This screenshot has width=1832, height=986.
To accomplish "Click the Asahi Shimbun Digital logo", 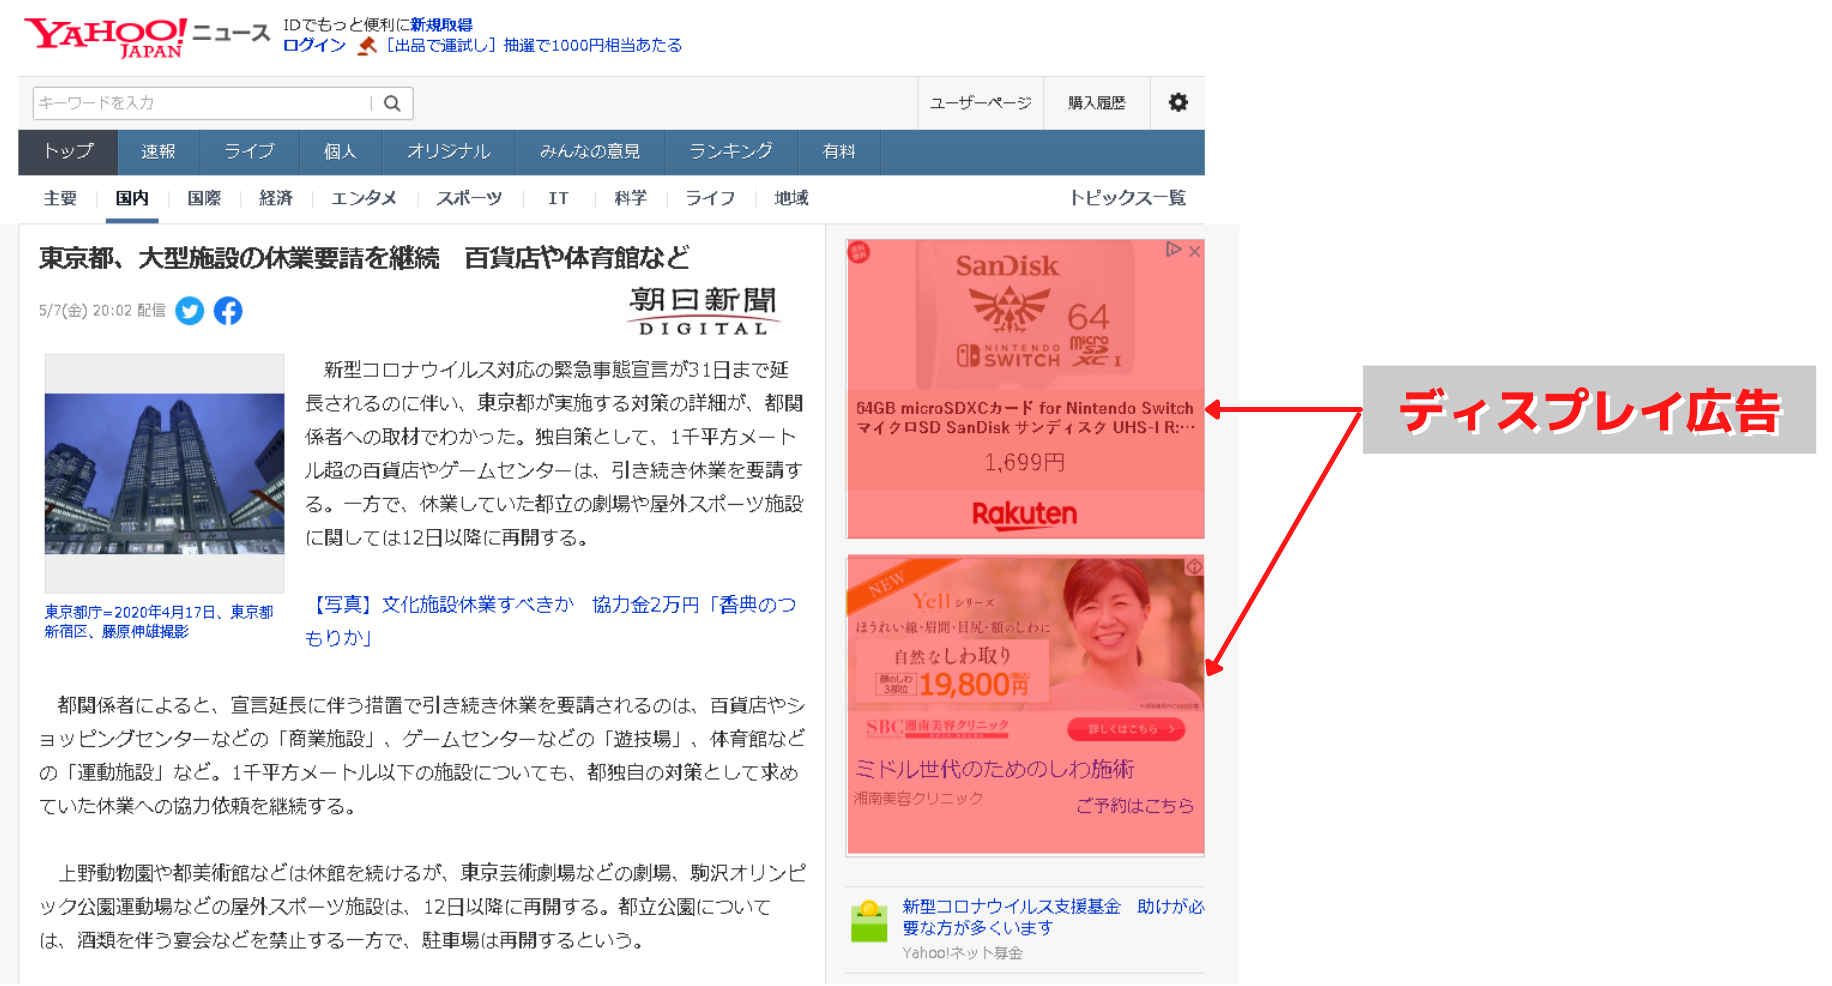I will coord(703,311).
